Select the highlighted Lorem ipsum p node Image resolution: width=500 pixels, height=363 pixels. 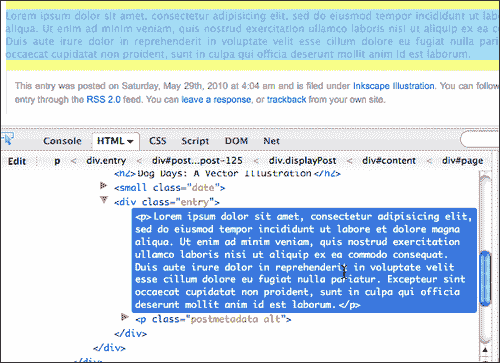point(304,260)
